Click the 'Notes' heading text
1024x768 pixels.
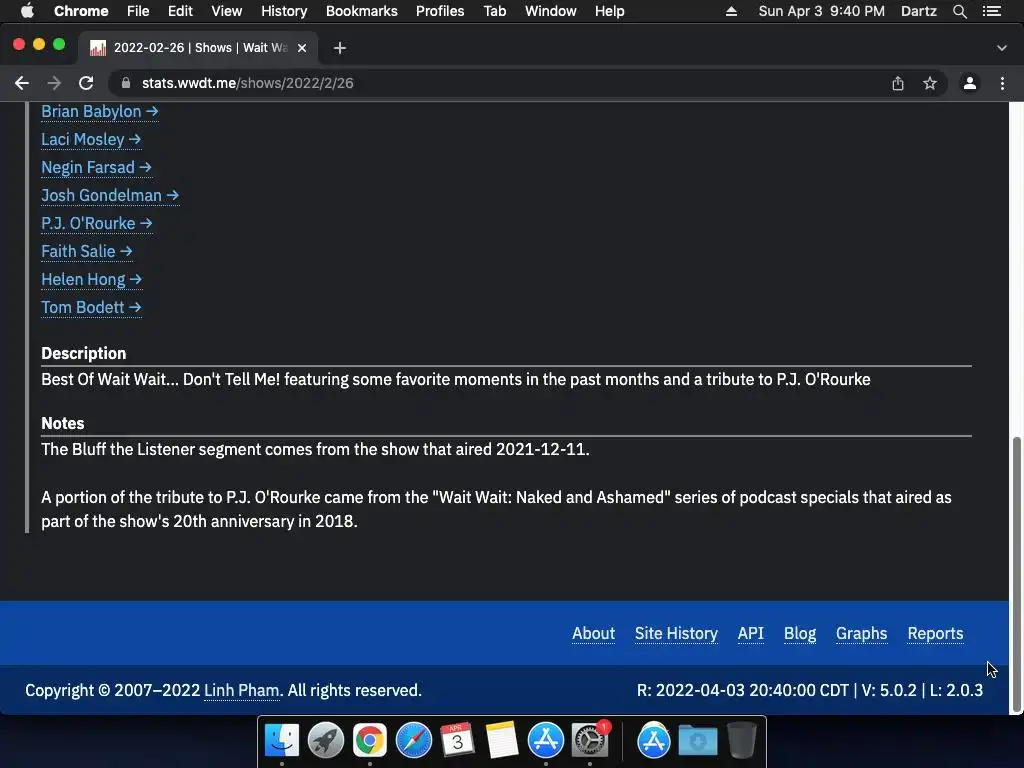pos(63,423)
